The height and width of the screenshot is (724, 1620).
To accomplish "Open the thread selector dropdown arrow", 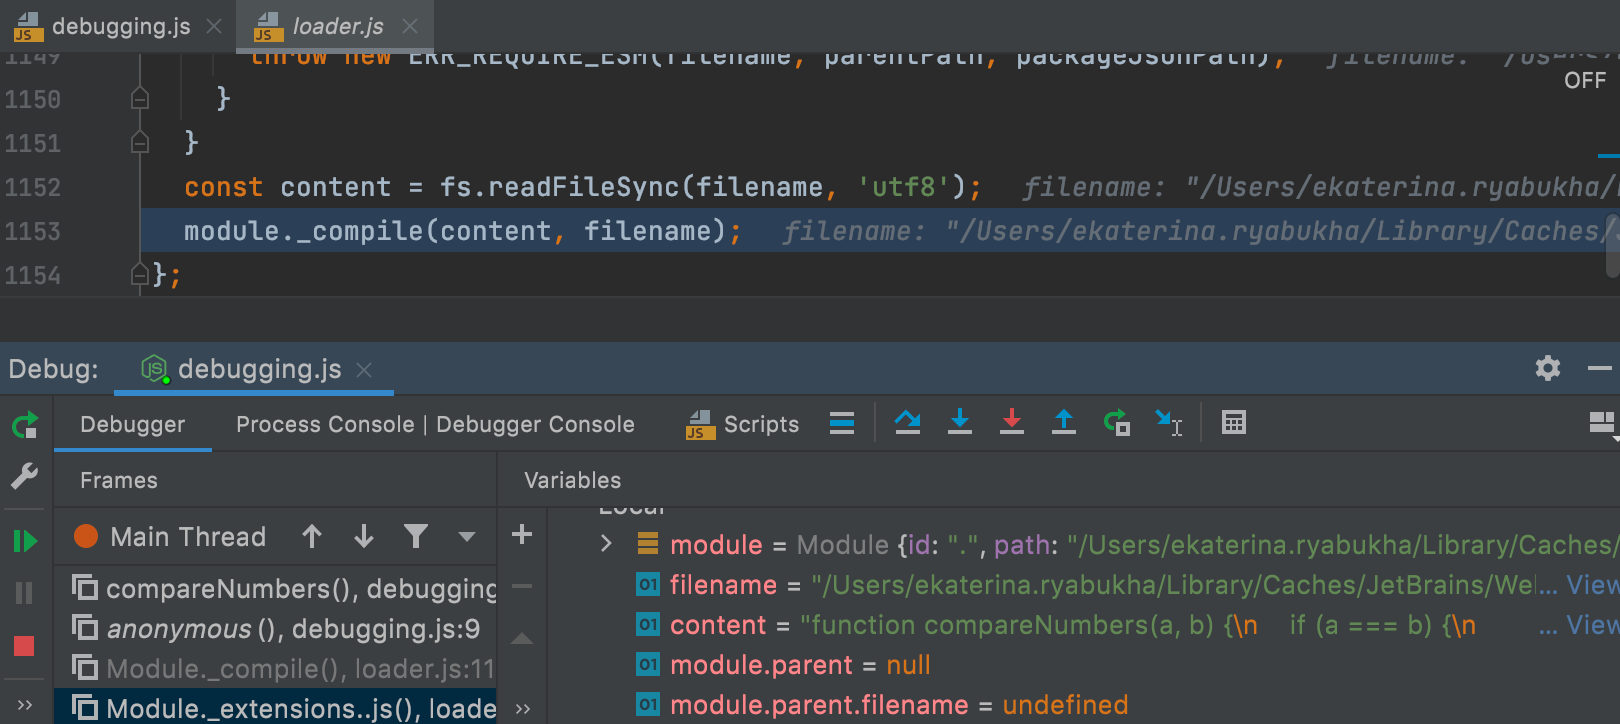I will coord(467,537).
